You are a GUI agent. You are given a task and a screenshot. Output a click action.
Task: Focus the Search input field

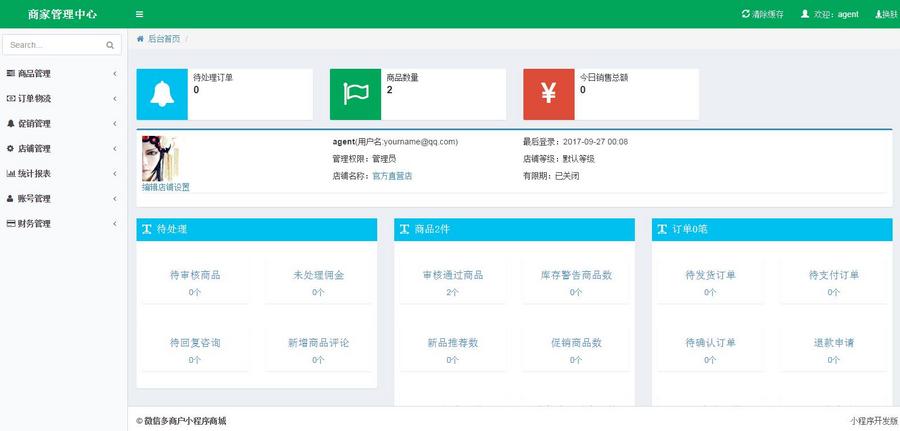pos(62,45)
